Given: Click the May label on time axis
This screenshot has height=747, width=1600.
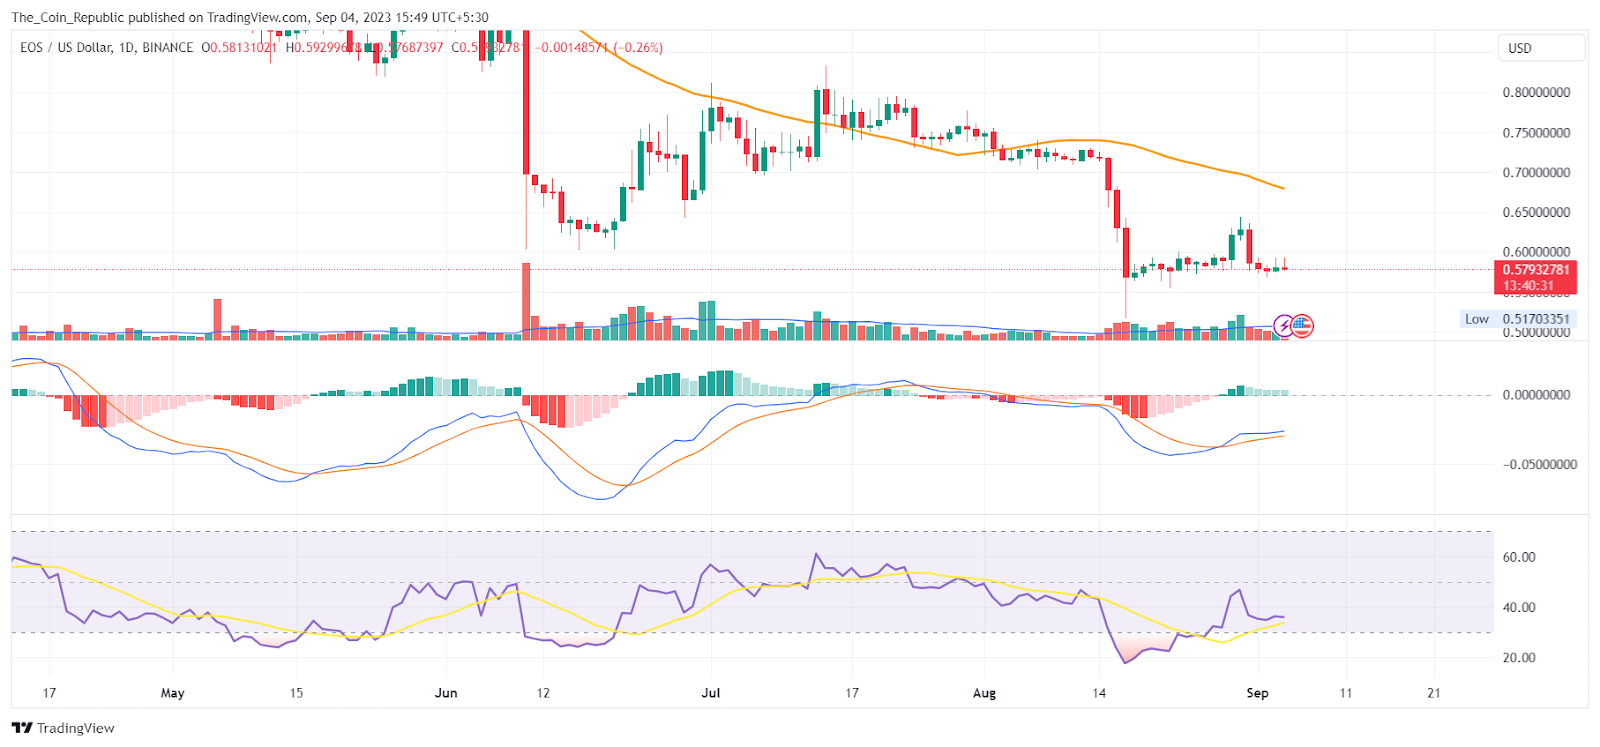Looking at the screenshot, I should [173, 692].
